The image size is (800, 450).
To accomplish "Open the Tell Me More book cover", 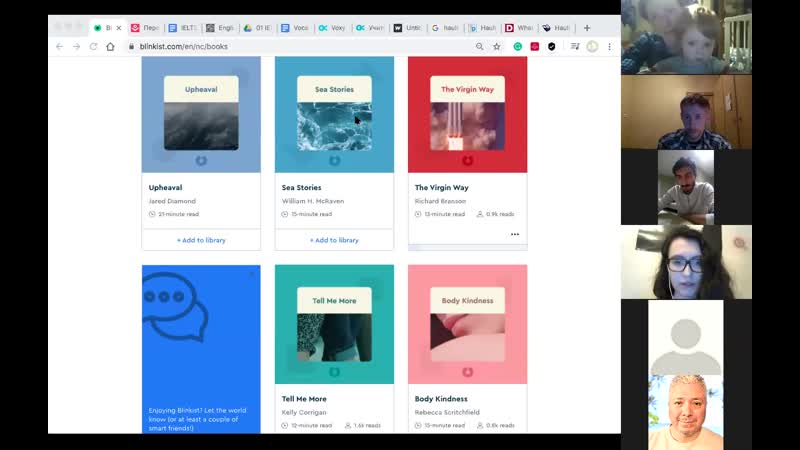I will tap(334, 324).
